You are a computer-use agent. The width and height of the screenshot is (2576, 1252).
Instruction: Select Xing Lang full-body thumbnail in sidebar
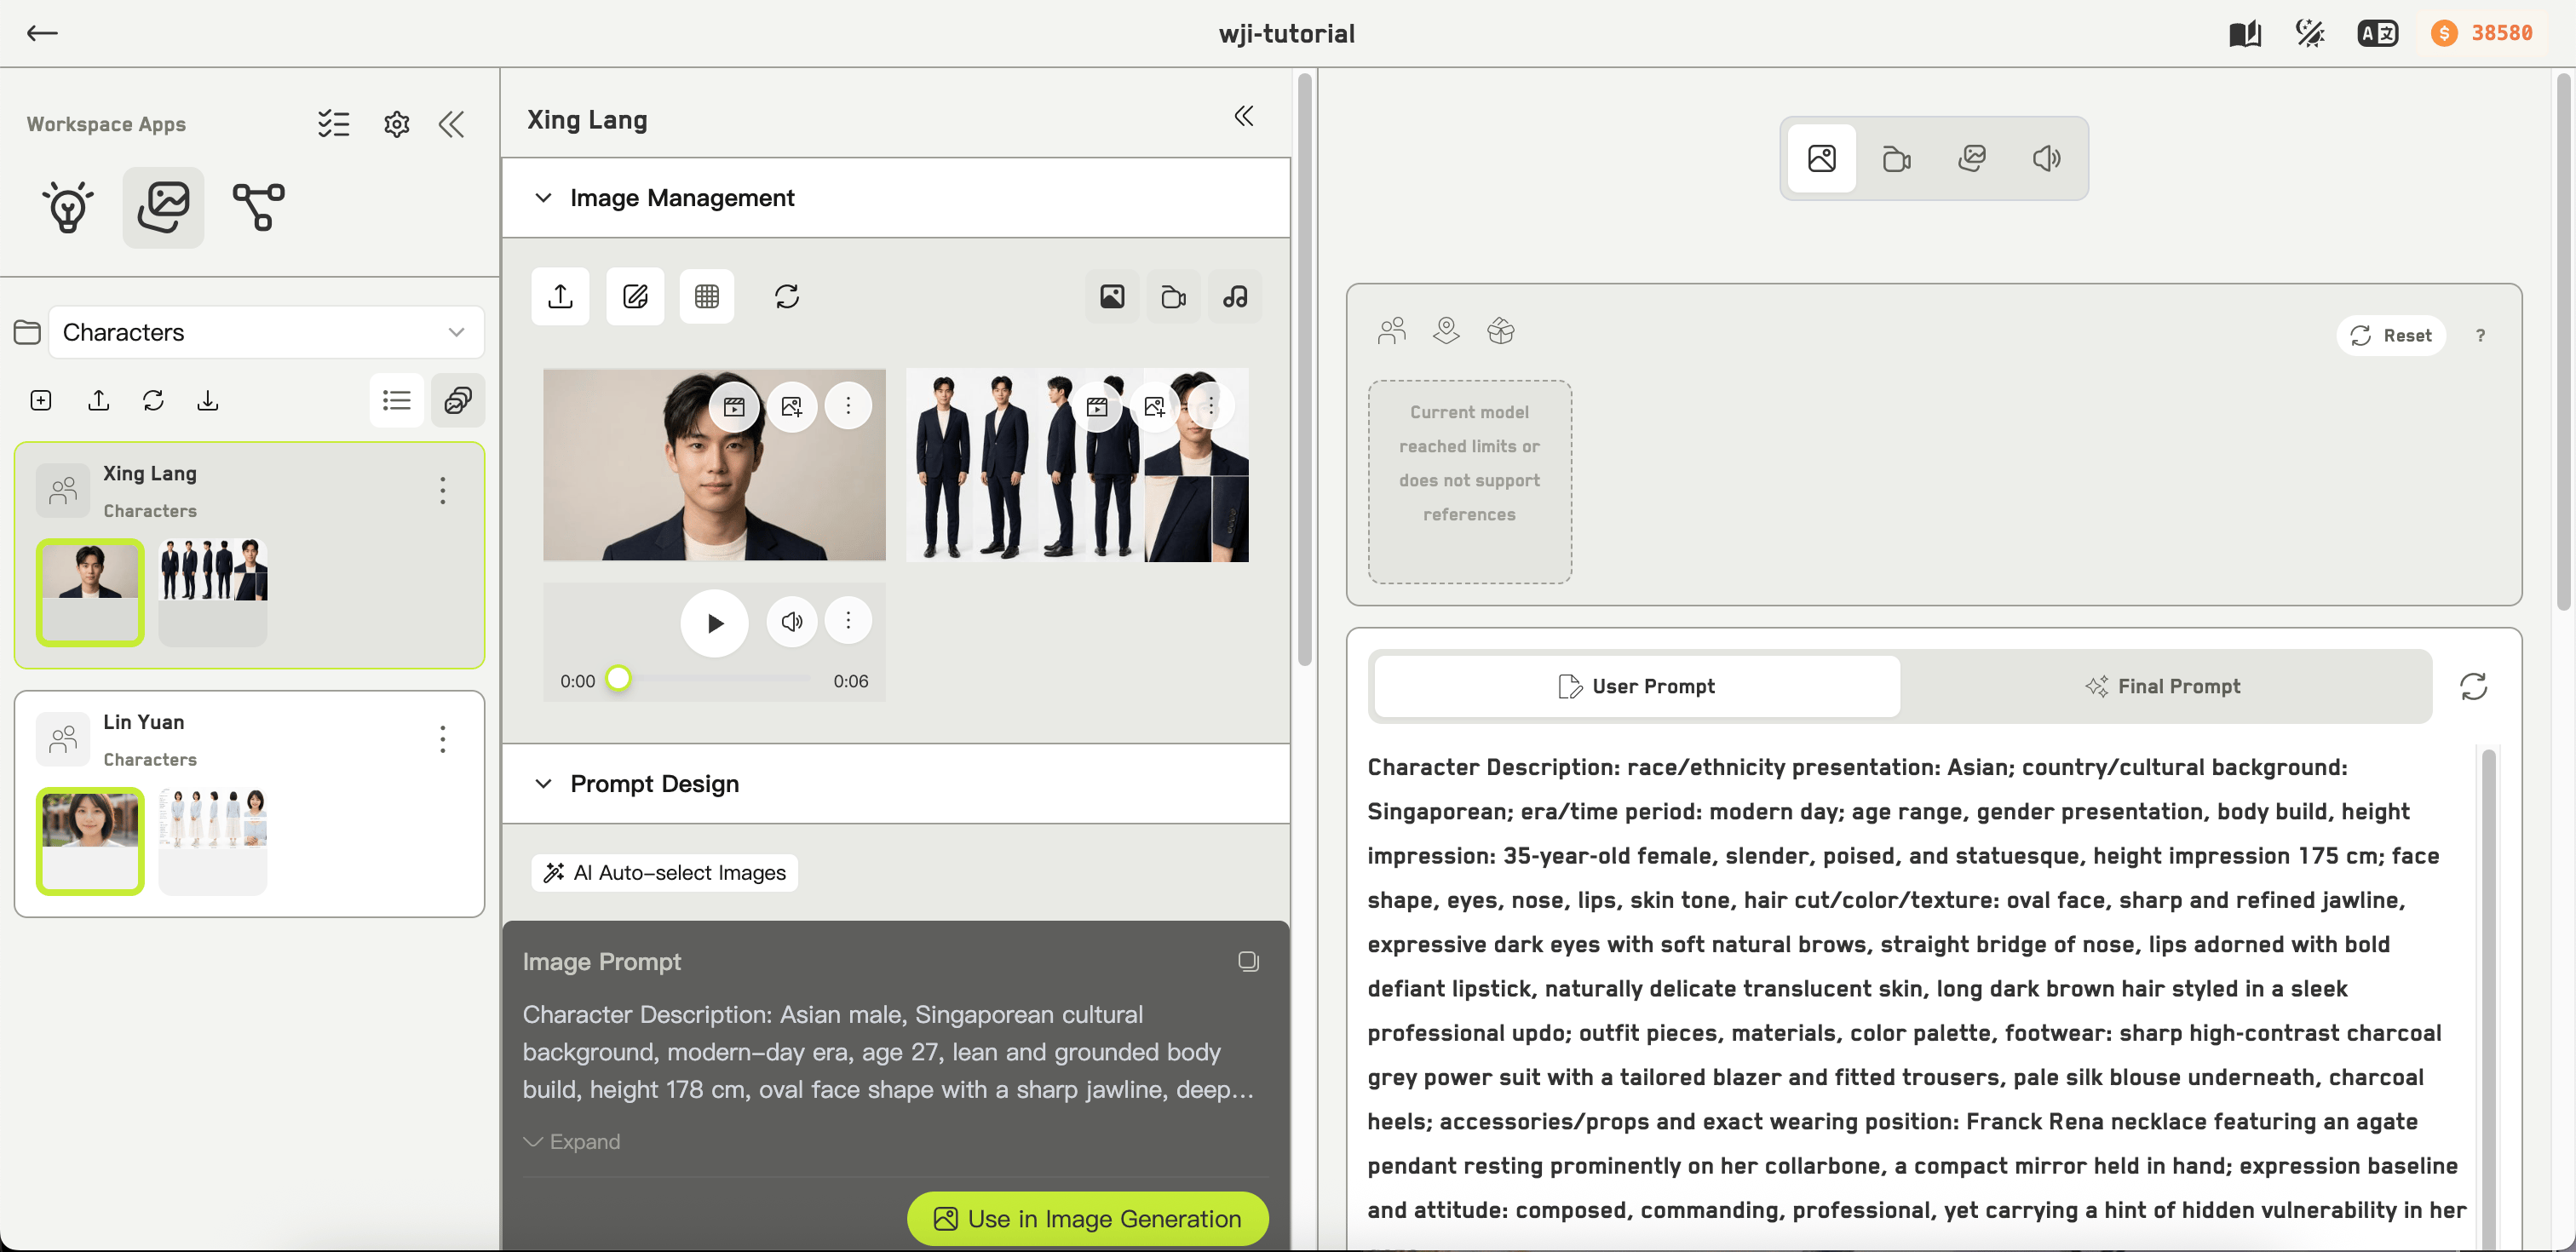[213, 592]
